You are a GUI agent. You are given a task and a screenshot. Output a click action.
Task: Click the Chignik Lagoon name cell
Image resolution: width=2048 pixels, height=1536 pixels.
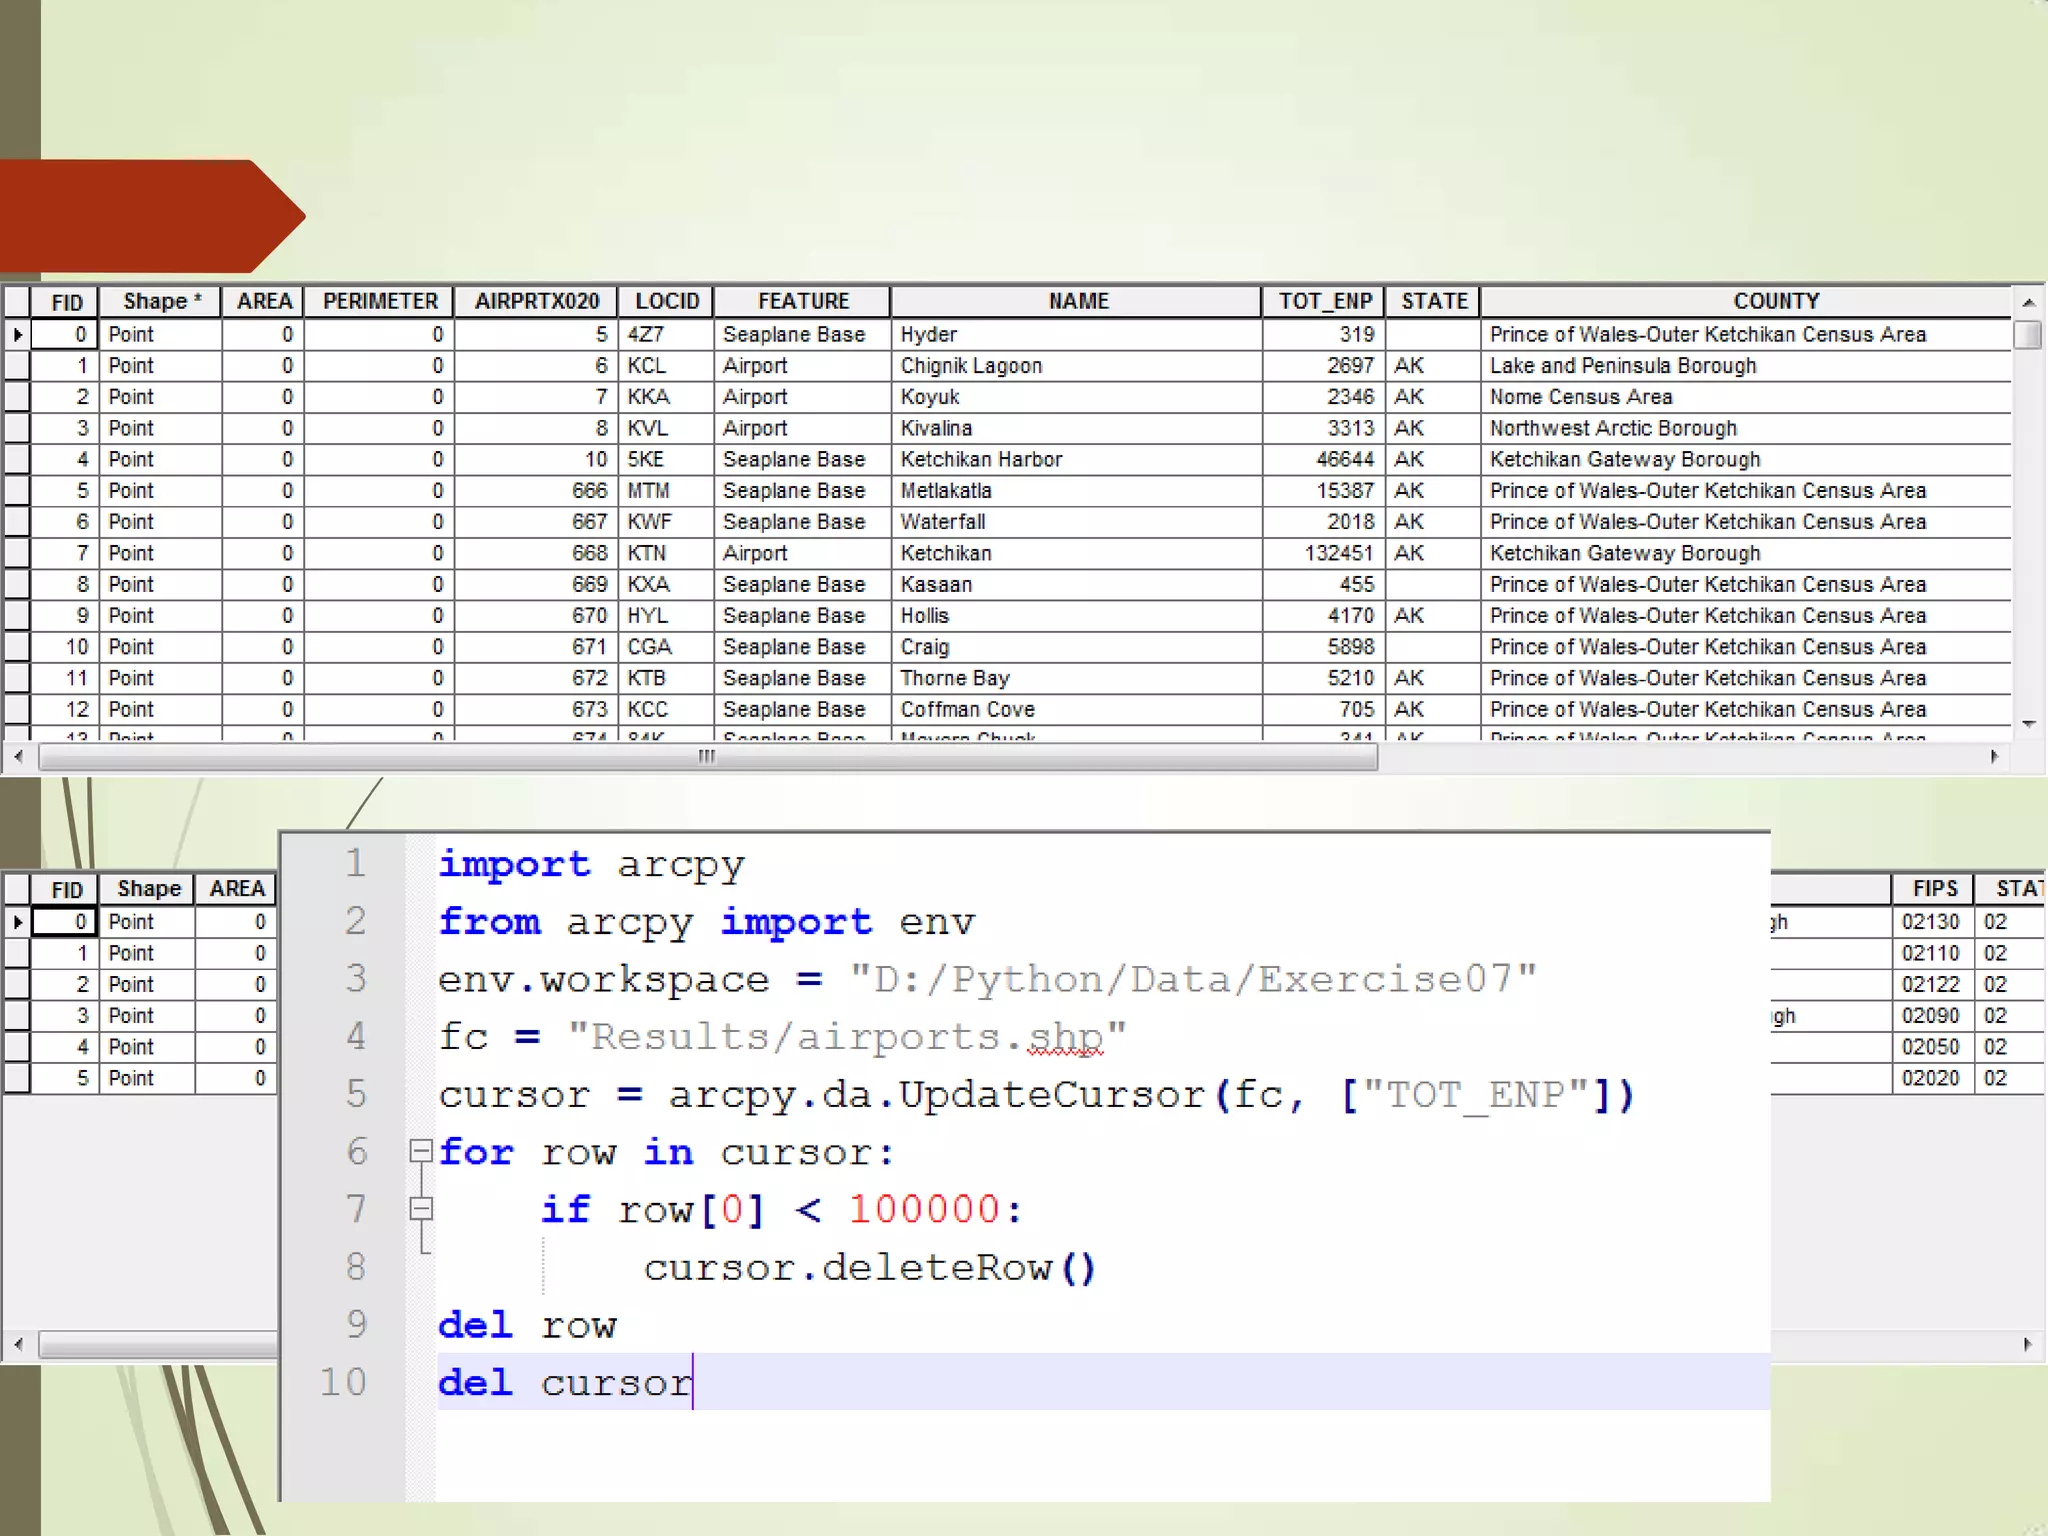tap(1076, 366)
